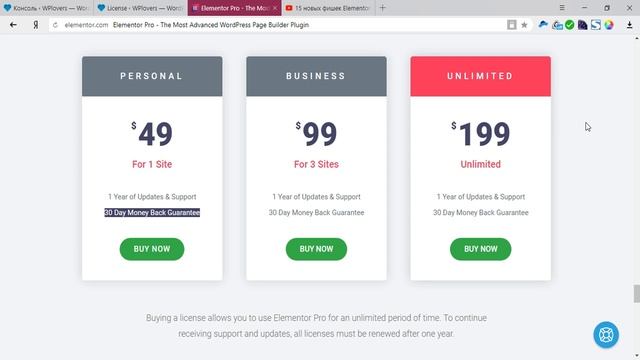Buy the Unlimited $199 plan
Viewport: 640px width, 360px height.
pos(480,249)
